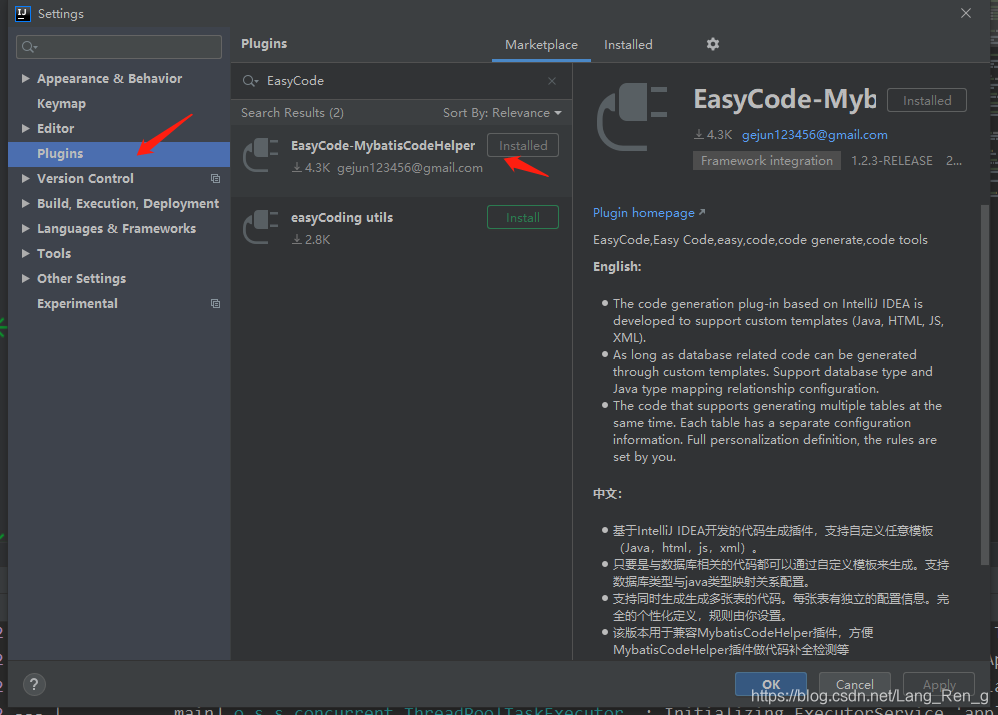The height and width of the screenshot is (715, 998).
Task: Click the IntelliJ logo in the title bar
Action: [x=23, y=13]
